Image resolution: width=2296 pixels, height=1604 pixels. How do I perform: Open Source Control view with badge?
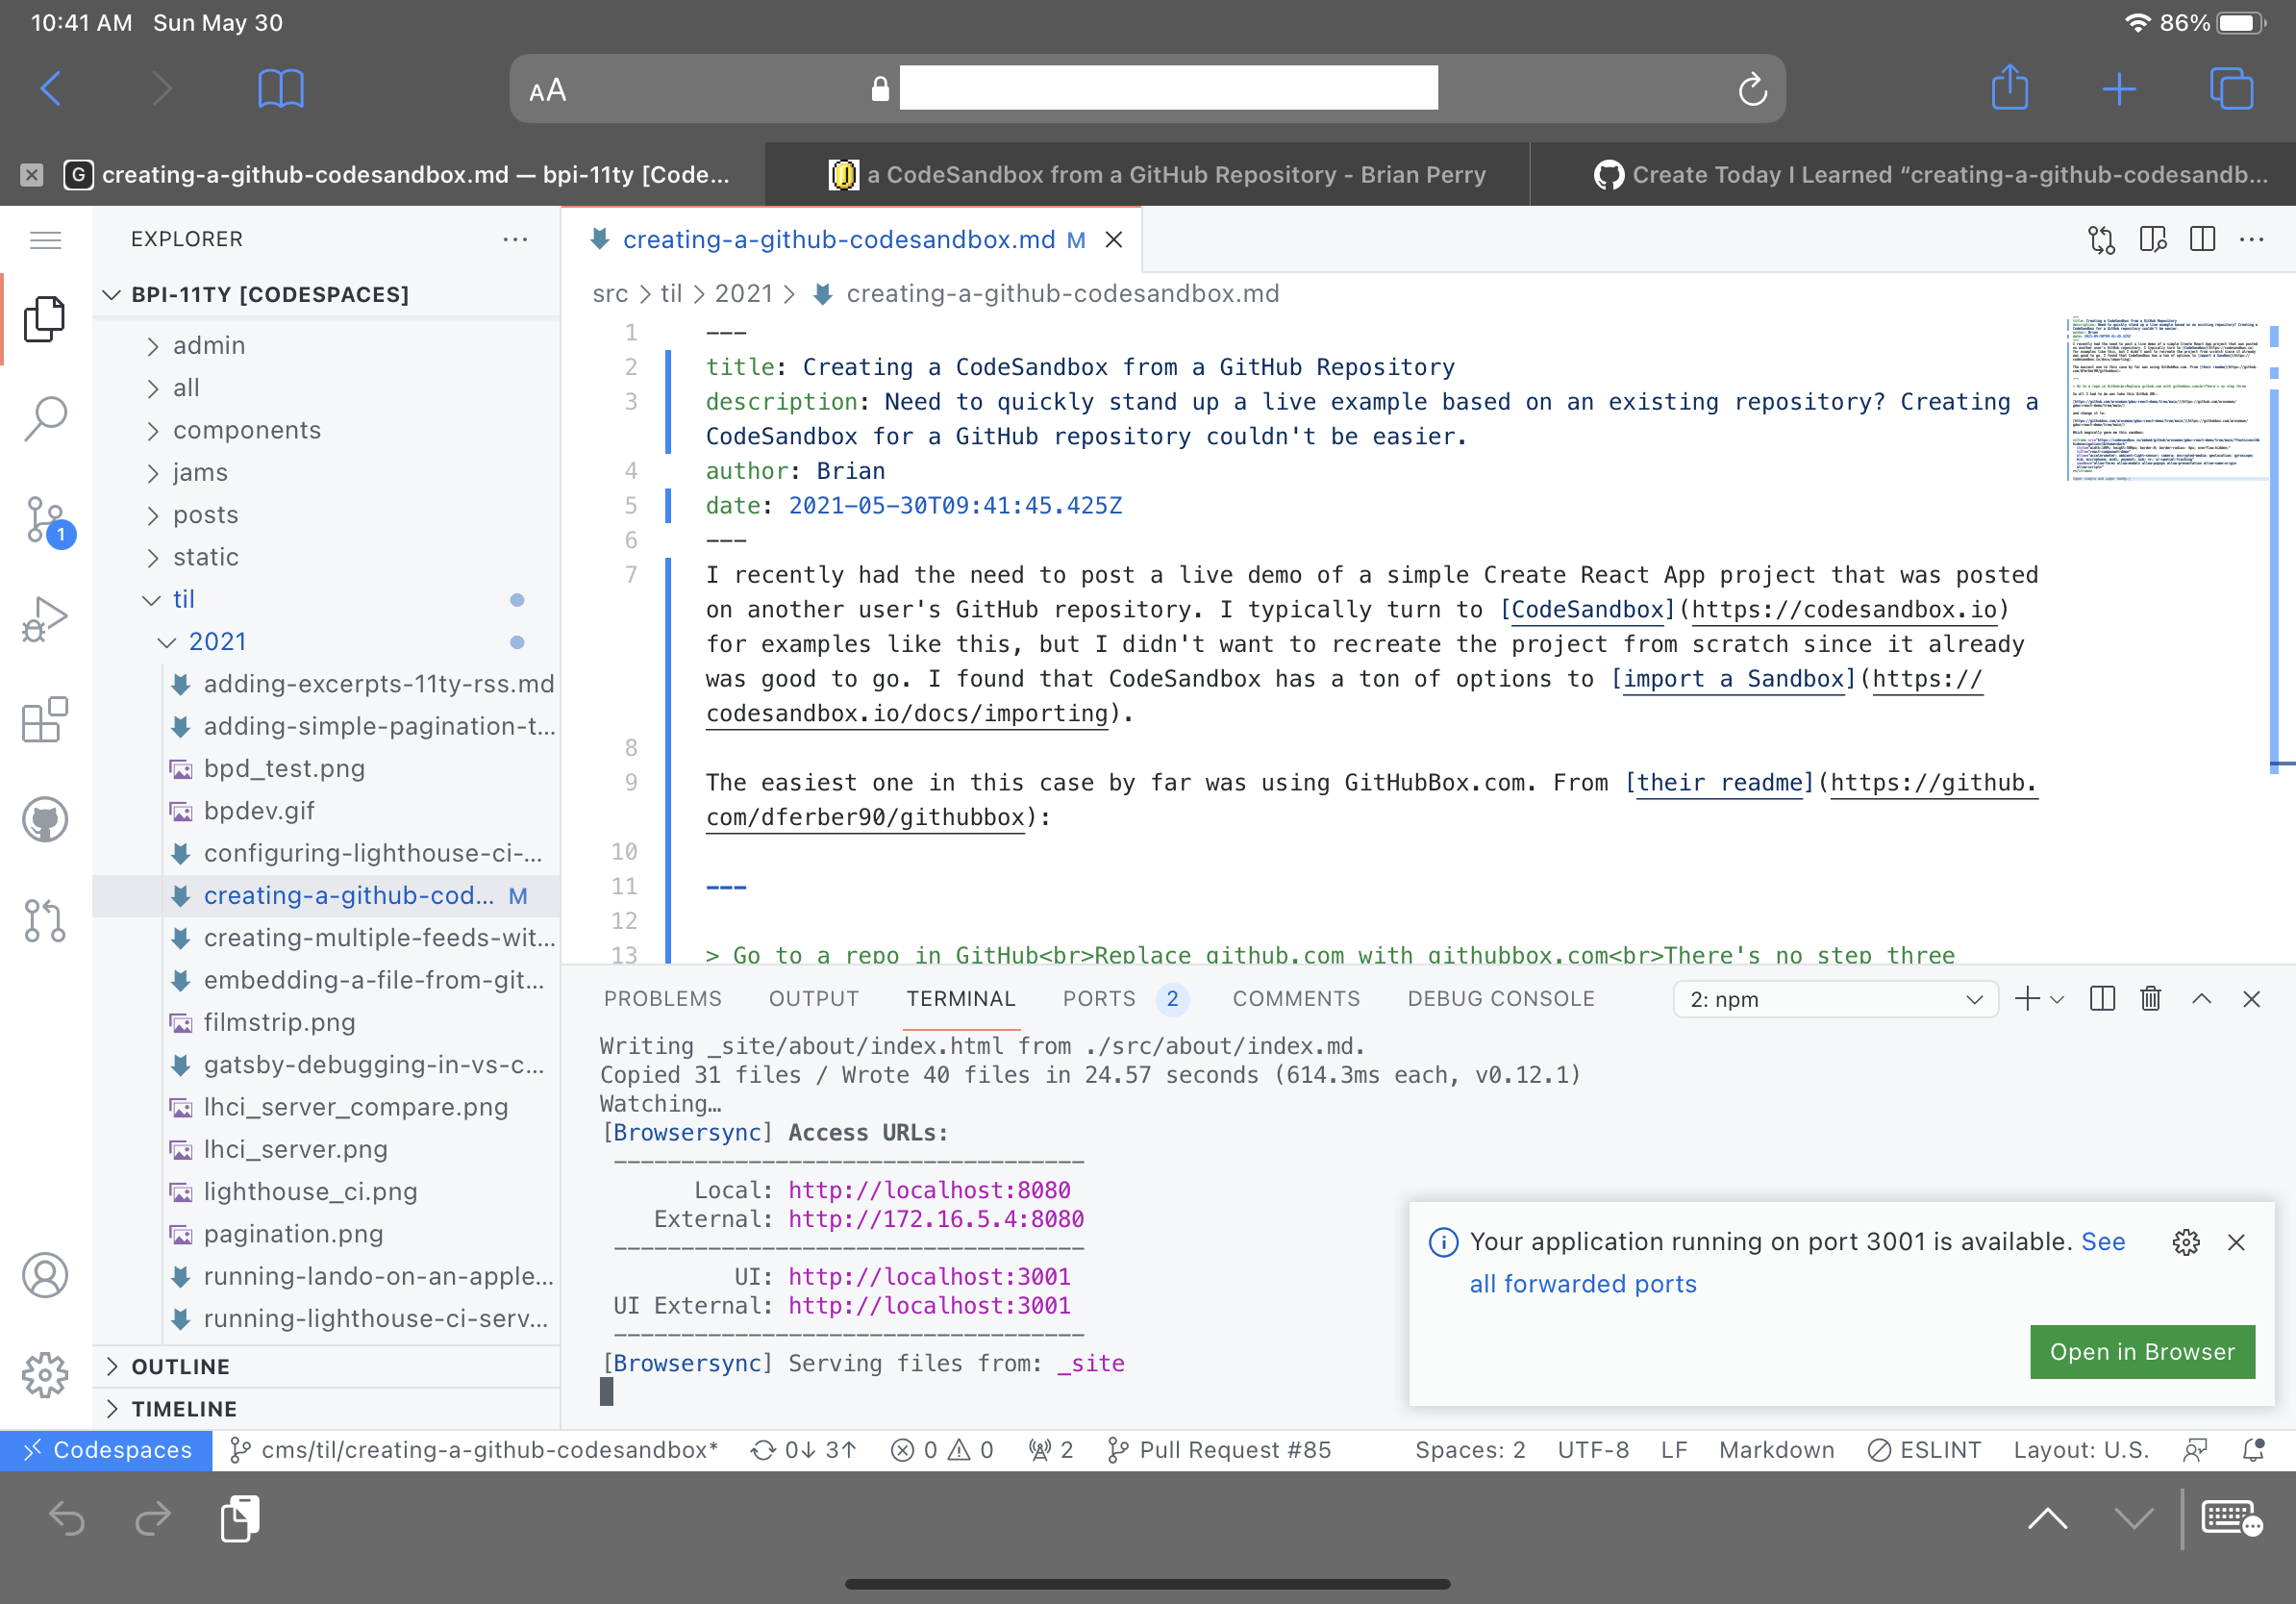point(45,518)
